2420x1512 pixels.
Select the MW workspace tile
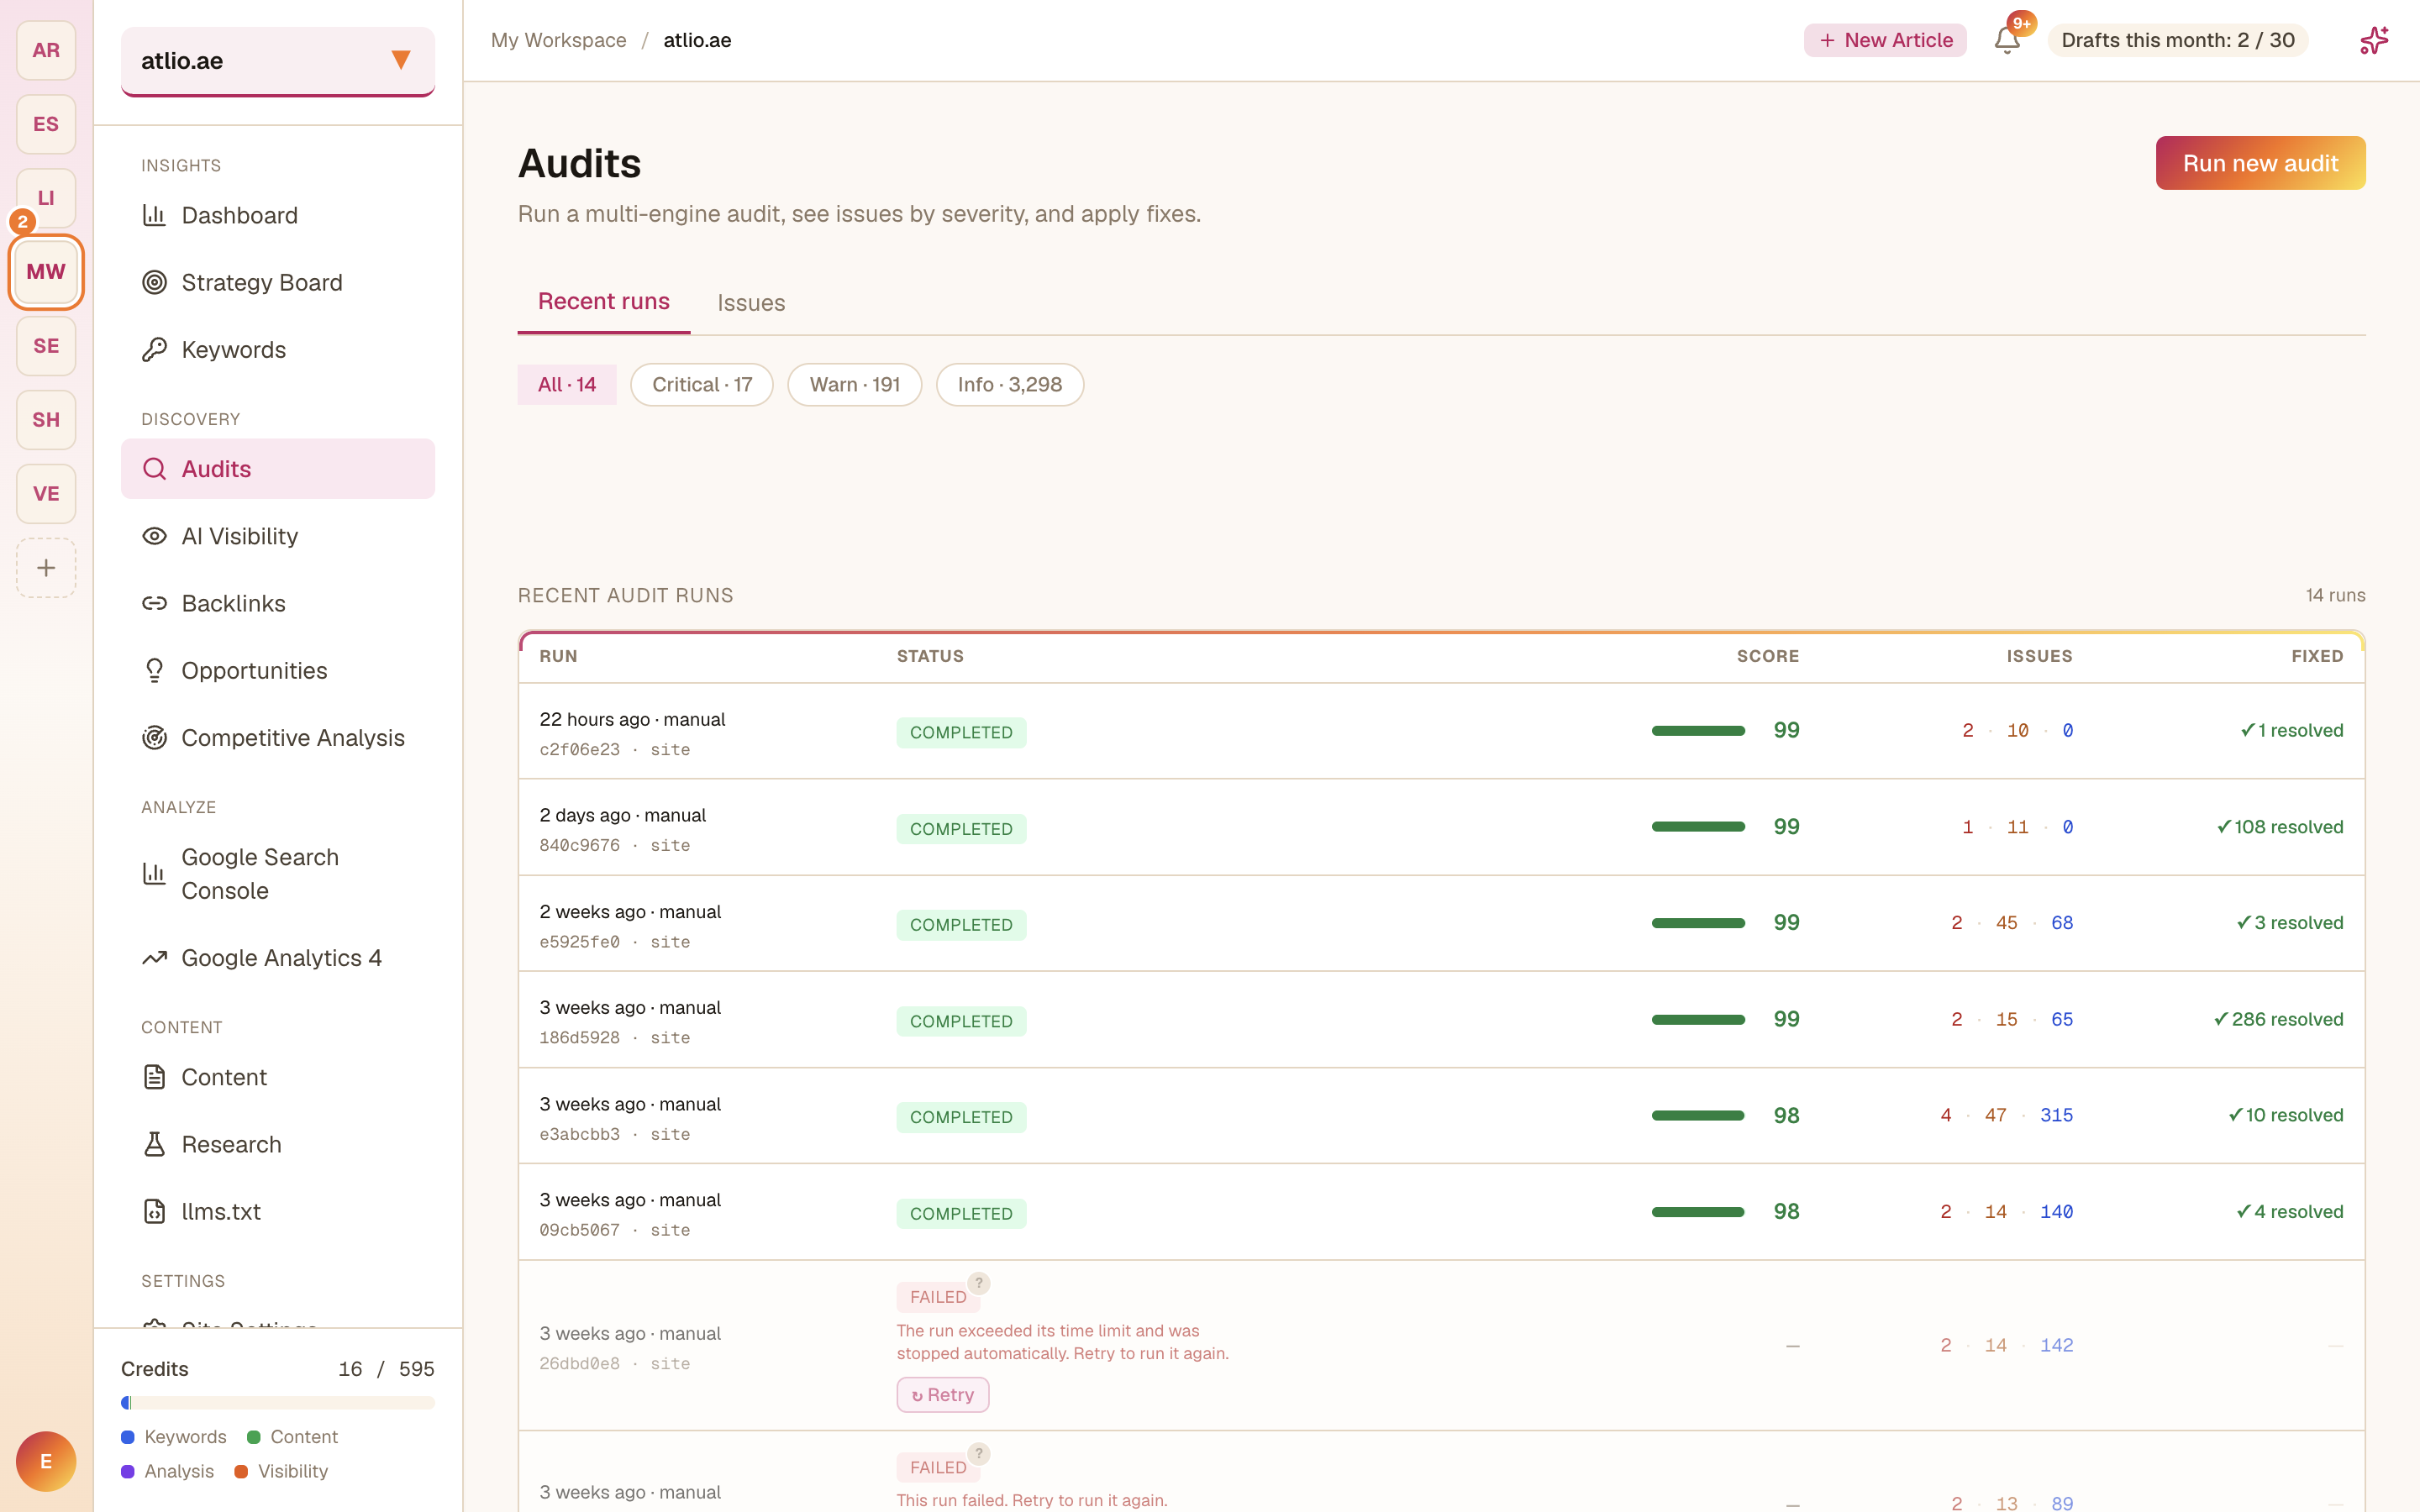[x=46, y=272]
